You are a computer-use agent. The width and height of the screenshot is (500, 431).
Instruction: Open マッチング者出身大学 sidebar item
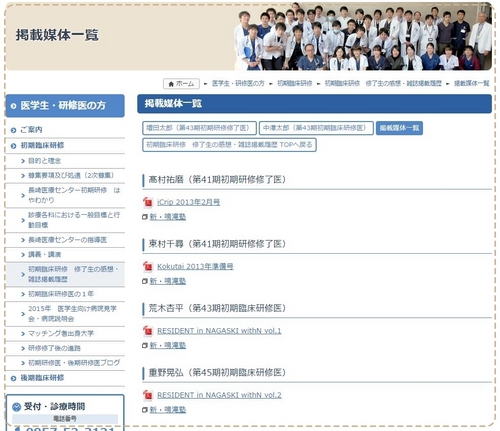[x=61, y=333]
